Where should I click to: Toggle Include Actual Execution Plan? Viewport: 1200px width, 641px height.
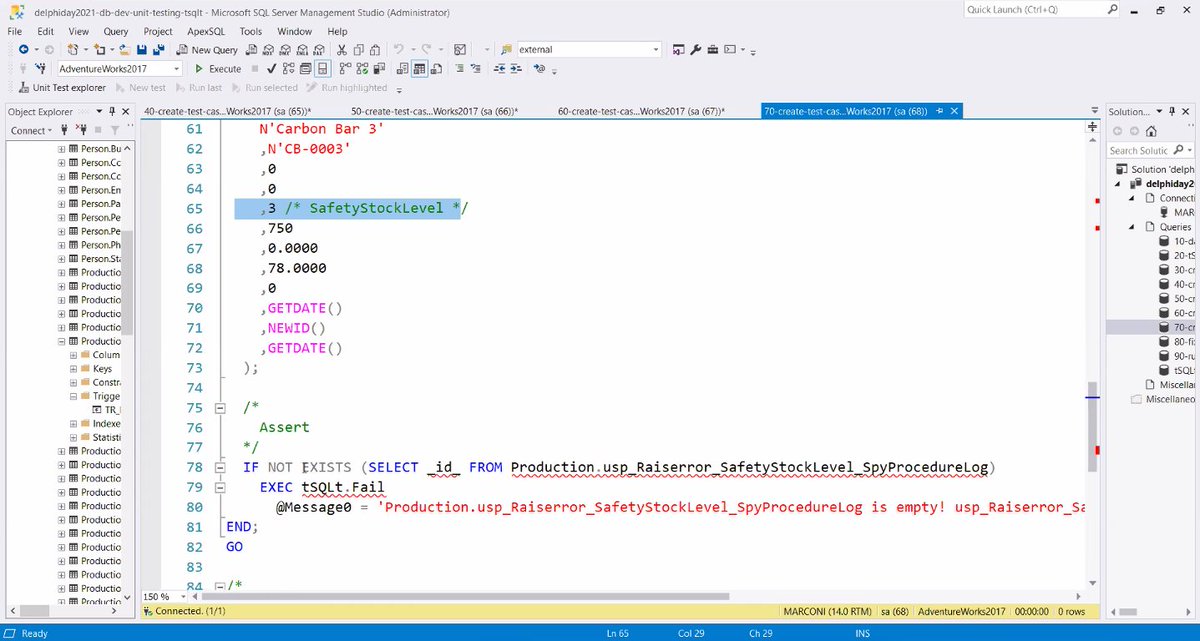[345, 69]
